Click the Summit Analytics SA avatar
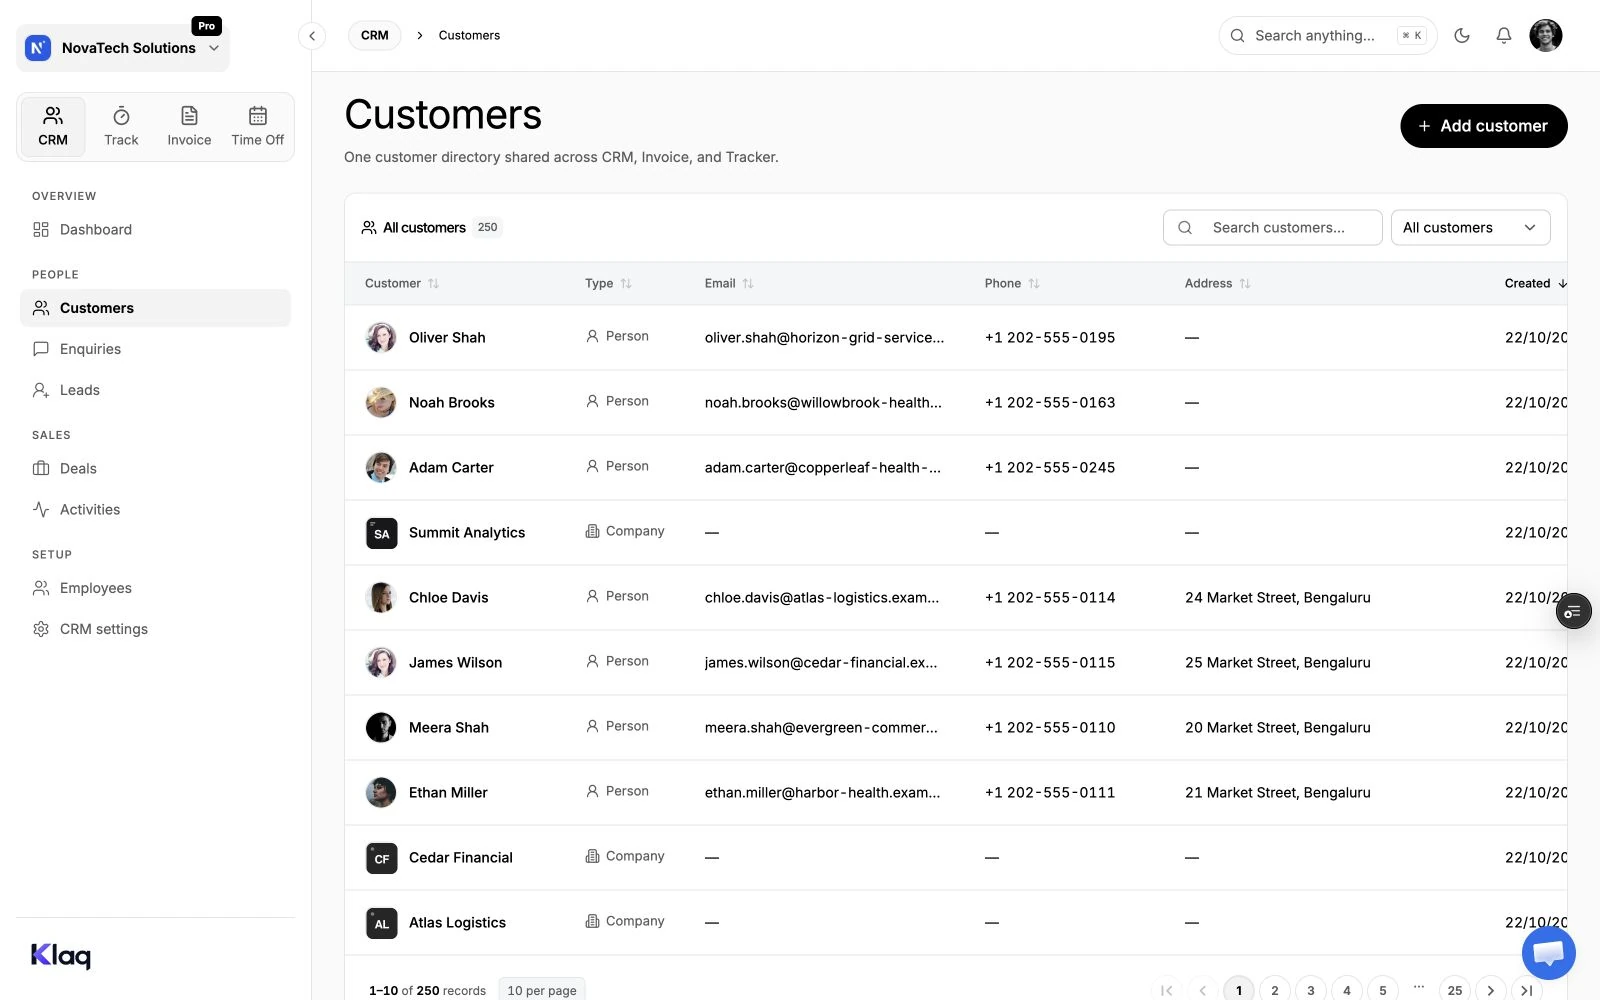Viewport: 1600px width, 1000px height. tap(381, 533)
